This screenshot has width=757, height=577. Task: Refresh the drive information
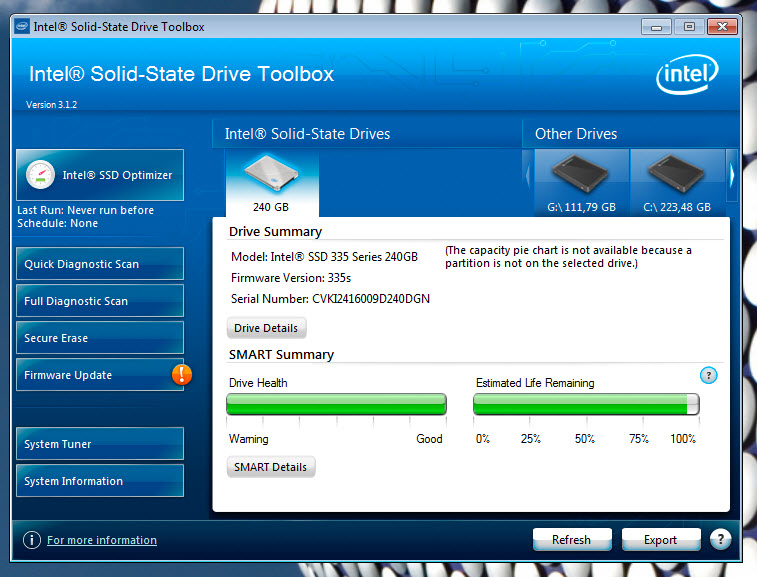pos(572,539)
